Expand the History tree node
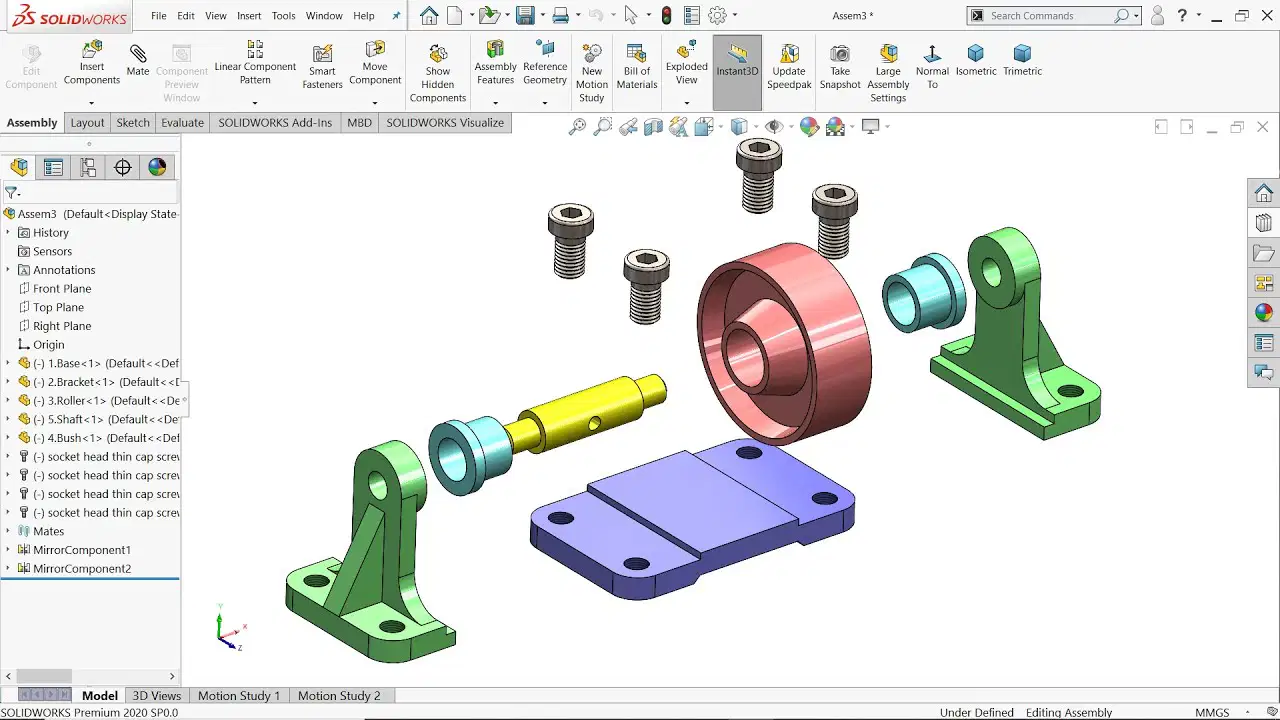The image size is (1280, 720). click(8, 232)
